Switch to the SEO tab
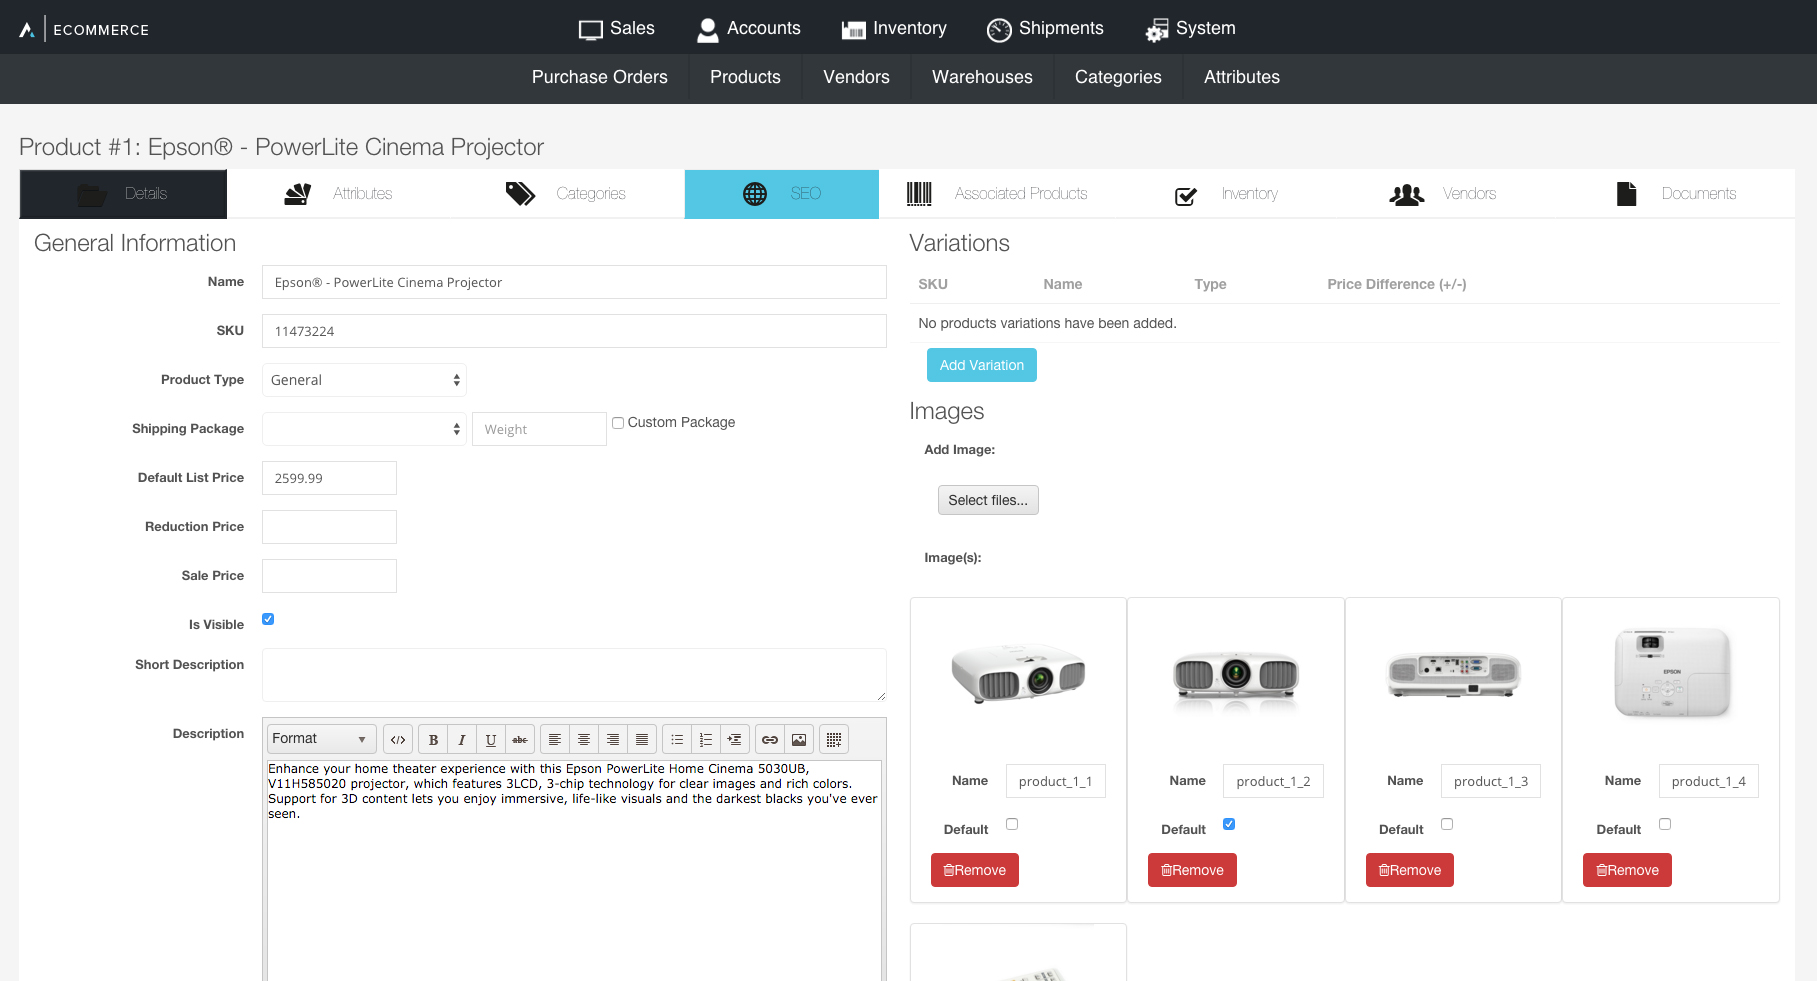The image size is (1817, 981). coord(782,194)
